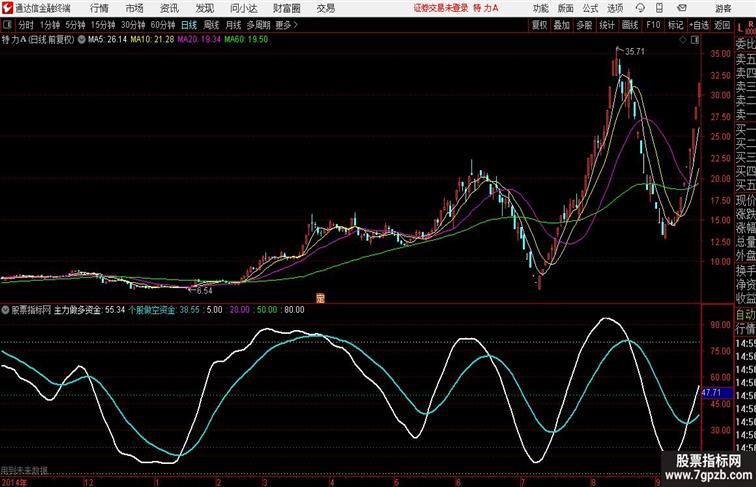Expand 更多 period options
This screenshot has width=756, height=487.
tap(286, 25)
